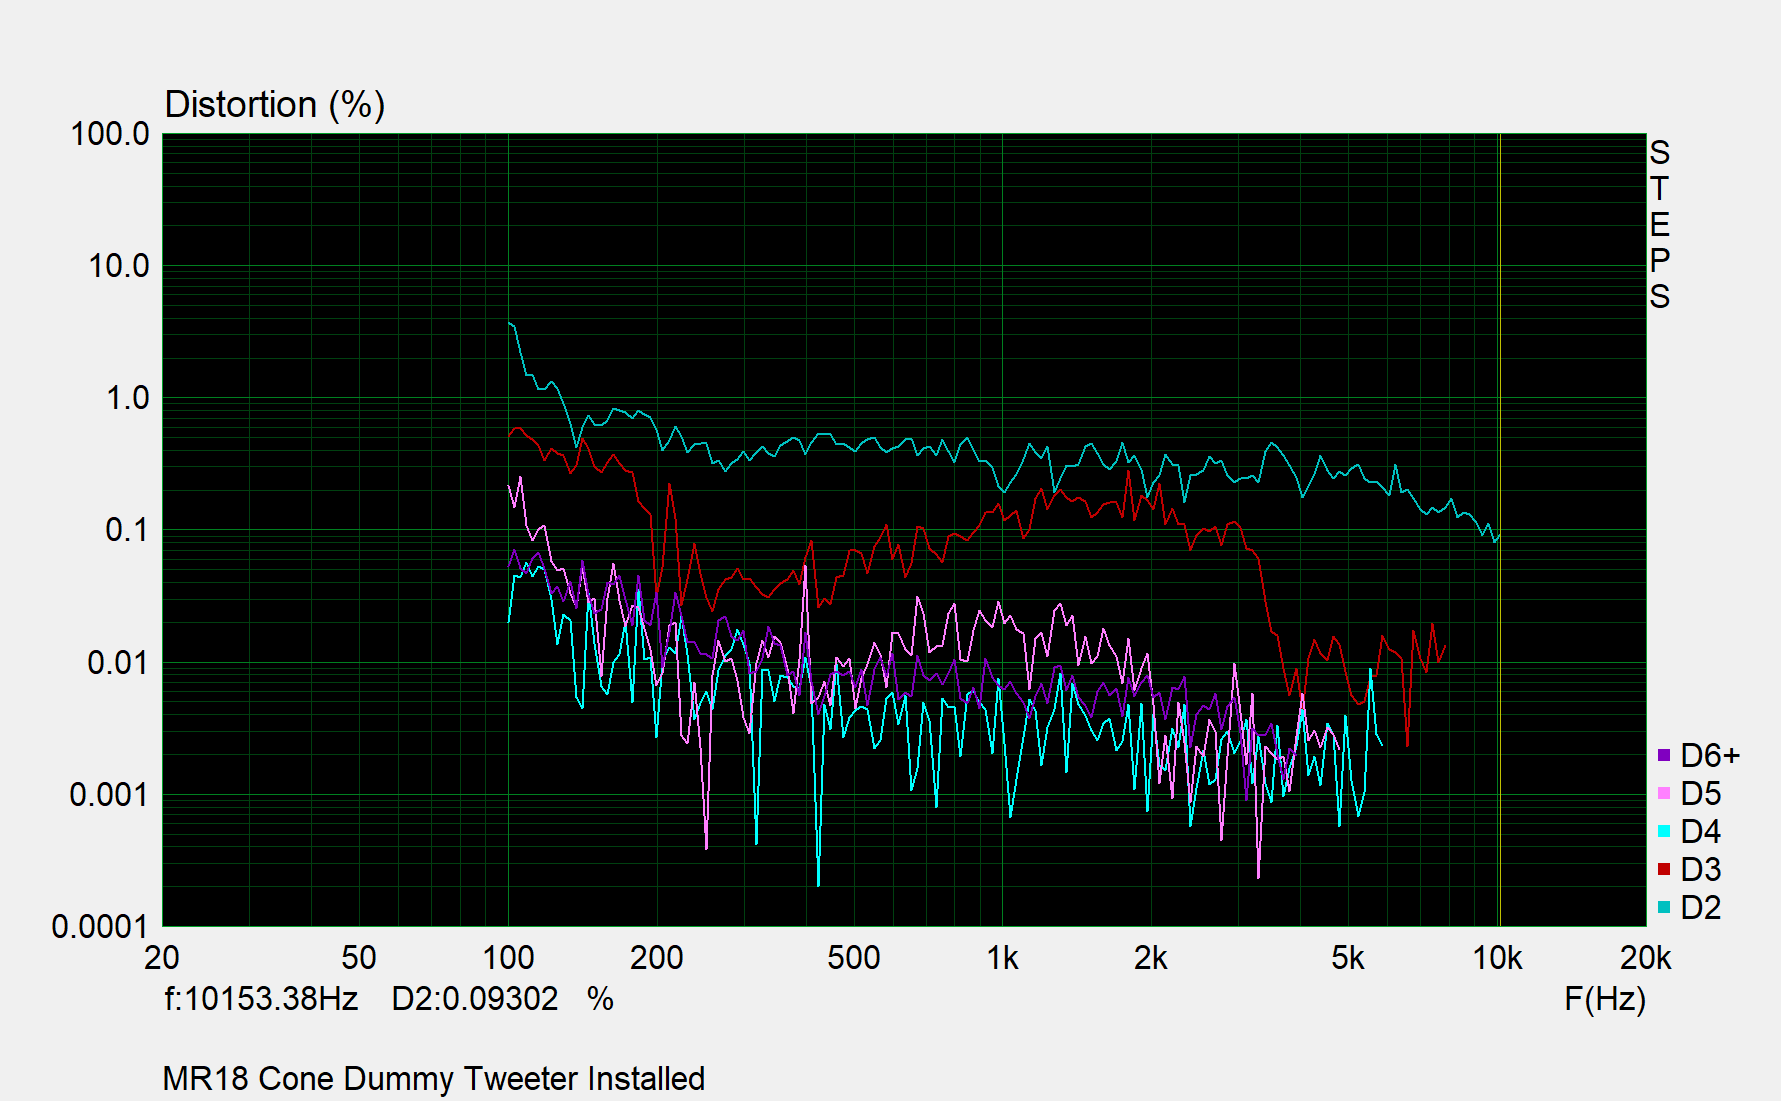The image size is (1781, 1101).
Task: Select the D2 legend label
Action: [x=1701, y=907]
